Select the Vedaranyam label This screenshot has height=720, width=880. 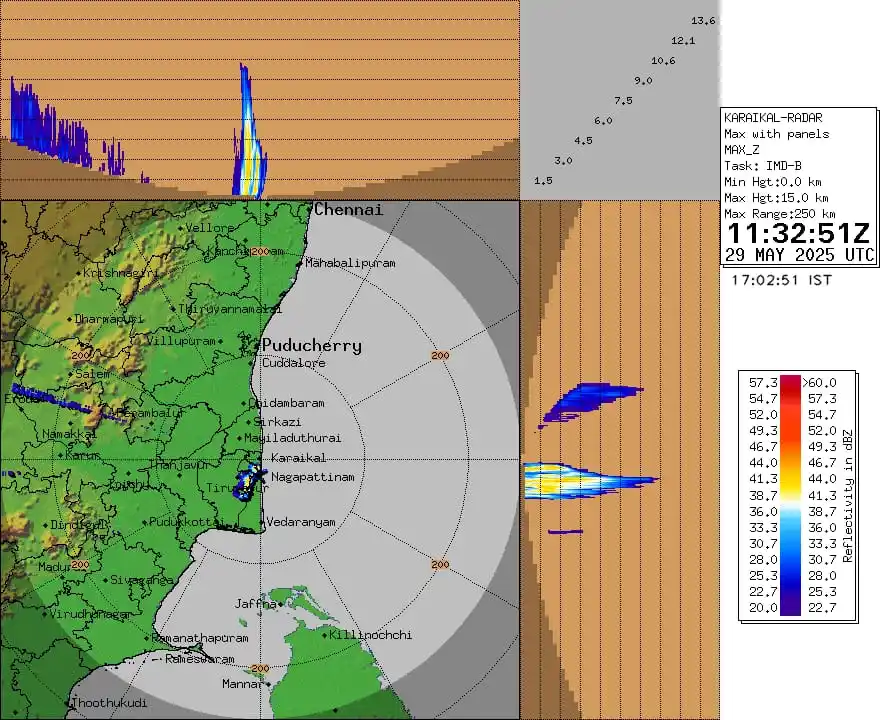301,522
